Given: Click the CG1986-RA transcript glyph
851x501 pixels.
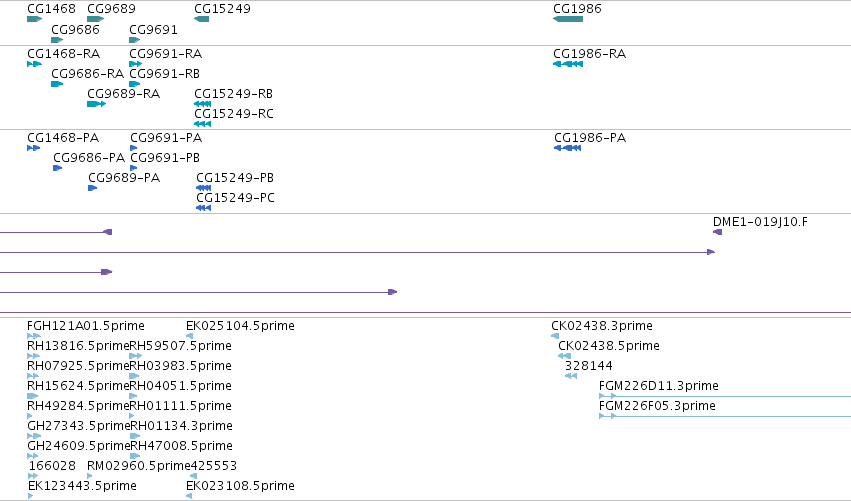Looking at the screenshot, I should point(568,64).
